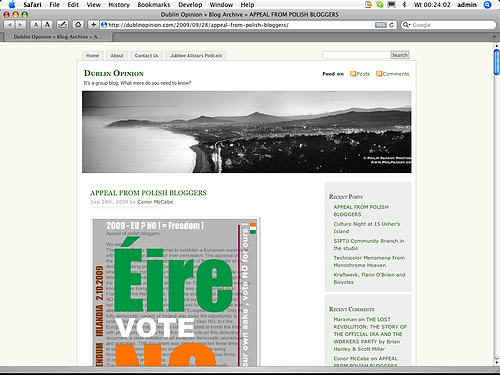Open Culture Night at 15 Usher's Island
This screenshot has width=500, height=375.
[x=367, y=227]
